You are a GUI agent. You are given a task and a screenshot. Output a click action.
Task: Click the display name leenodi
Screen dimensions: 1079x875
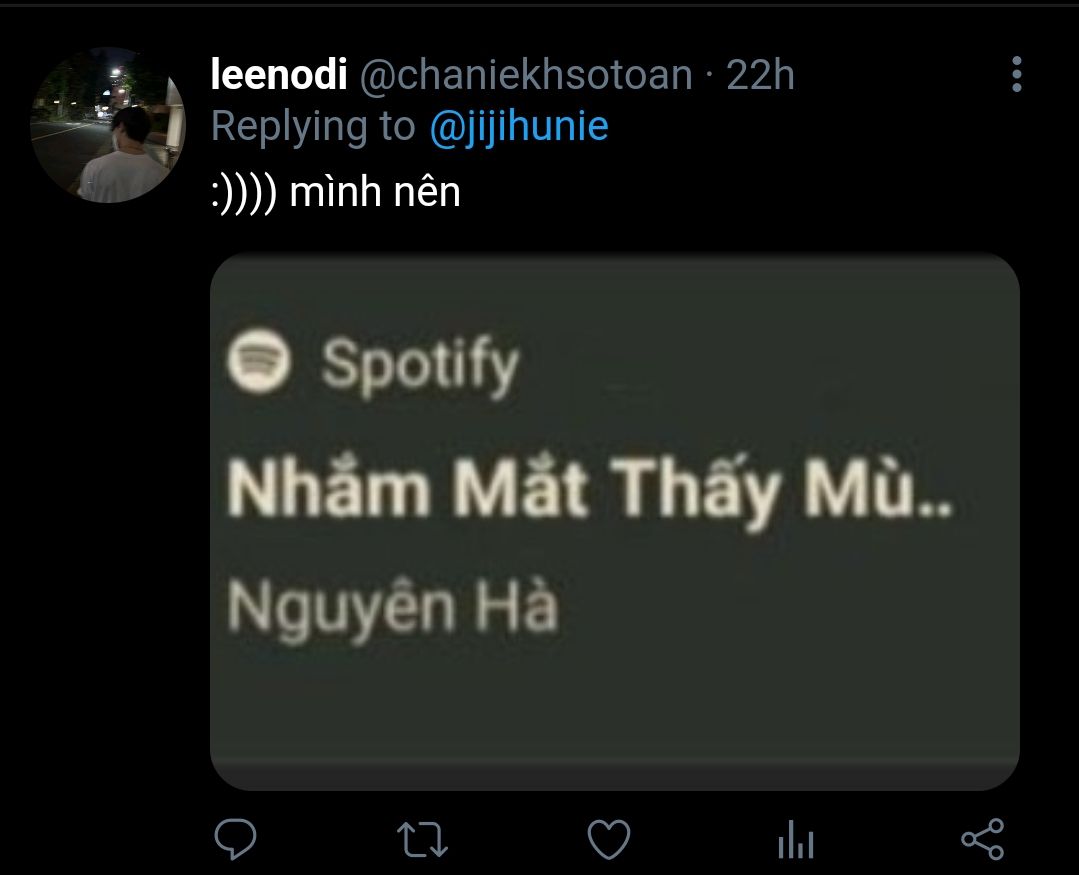tap(279, 75)
